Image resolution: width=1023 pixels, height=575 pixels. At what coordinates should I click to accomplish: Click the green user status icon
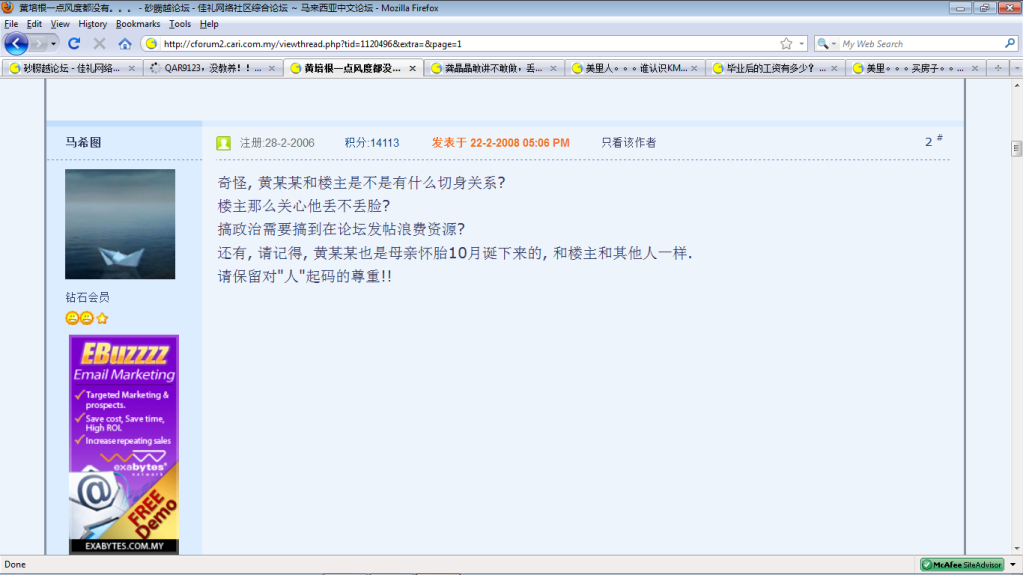[x=223, y=143]
